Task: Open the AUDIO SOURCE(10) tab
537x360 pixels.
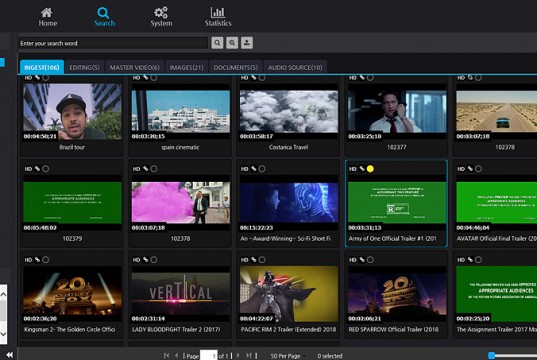Action: point(295,67)
